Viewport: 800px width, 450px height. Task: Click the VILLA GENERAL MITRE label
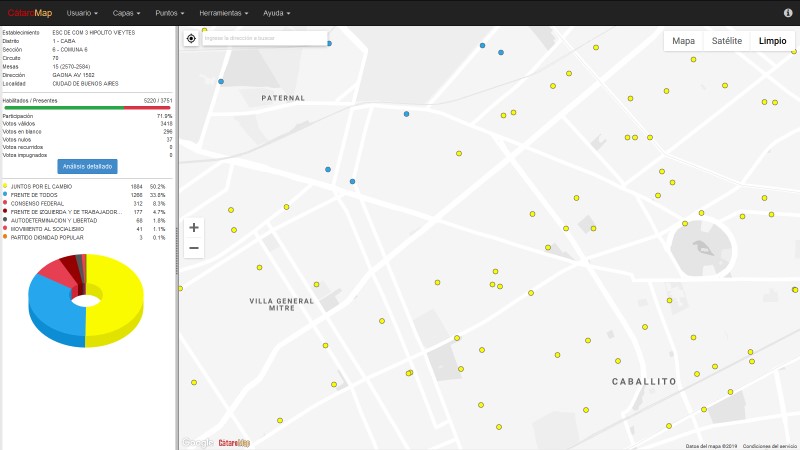282,305
